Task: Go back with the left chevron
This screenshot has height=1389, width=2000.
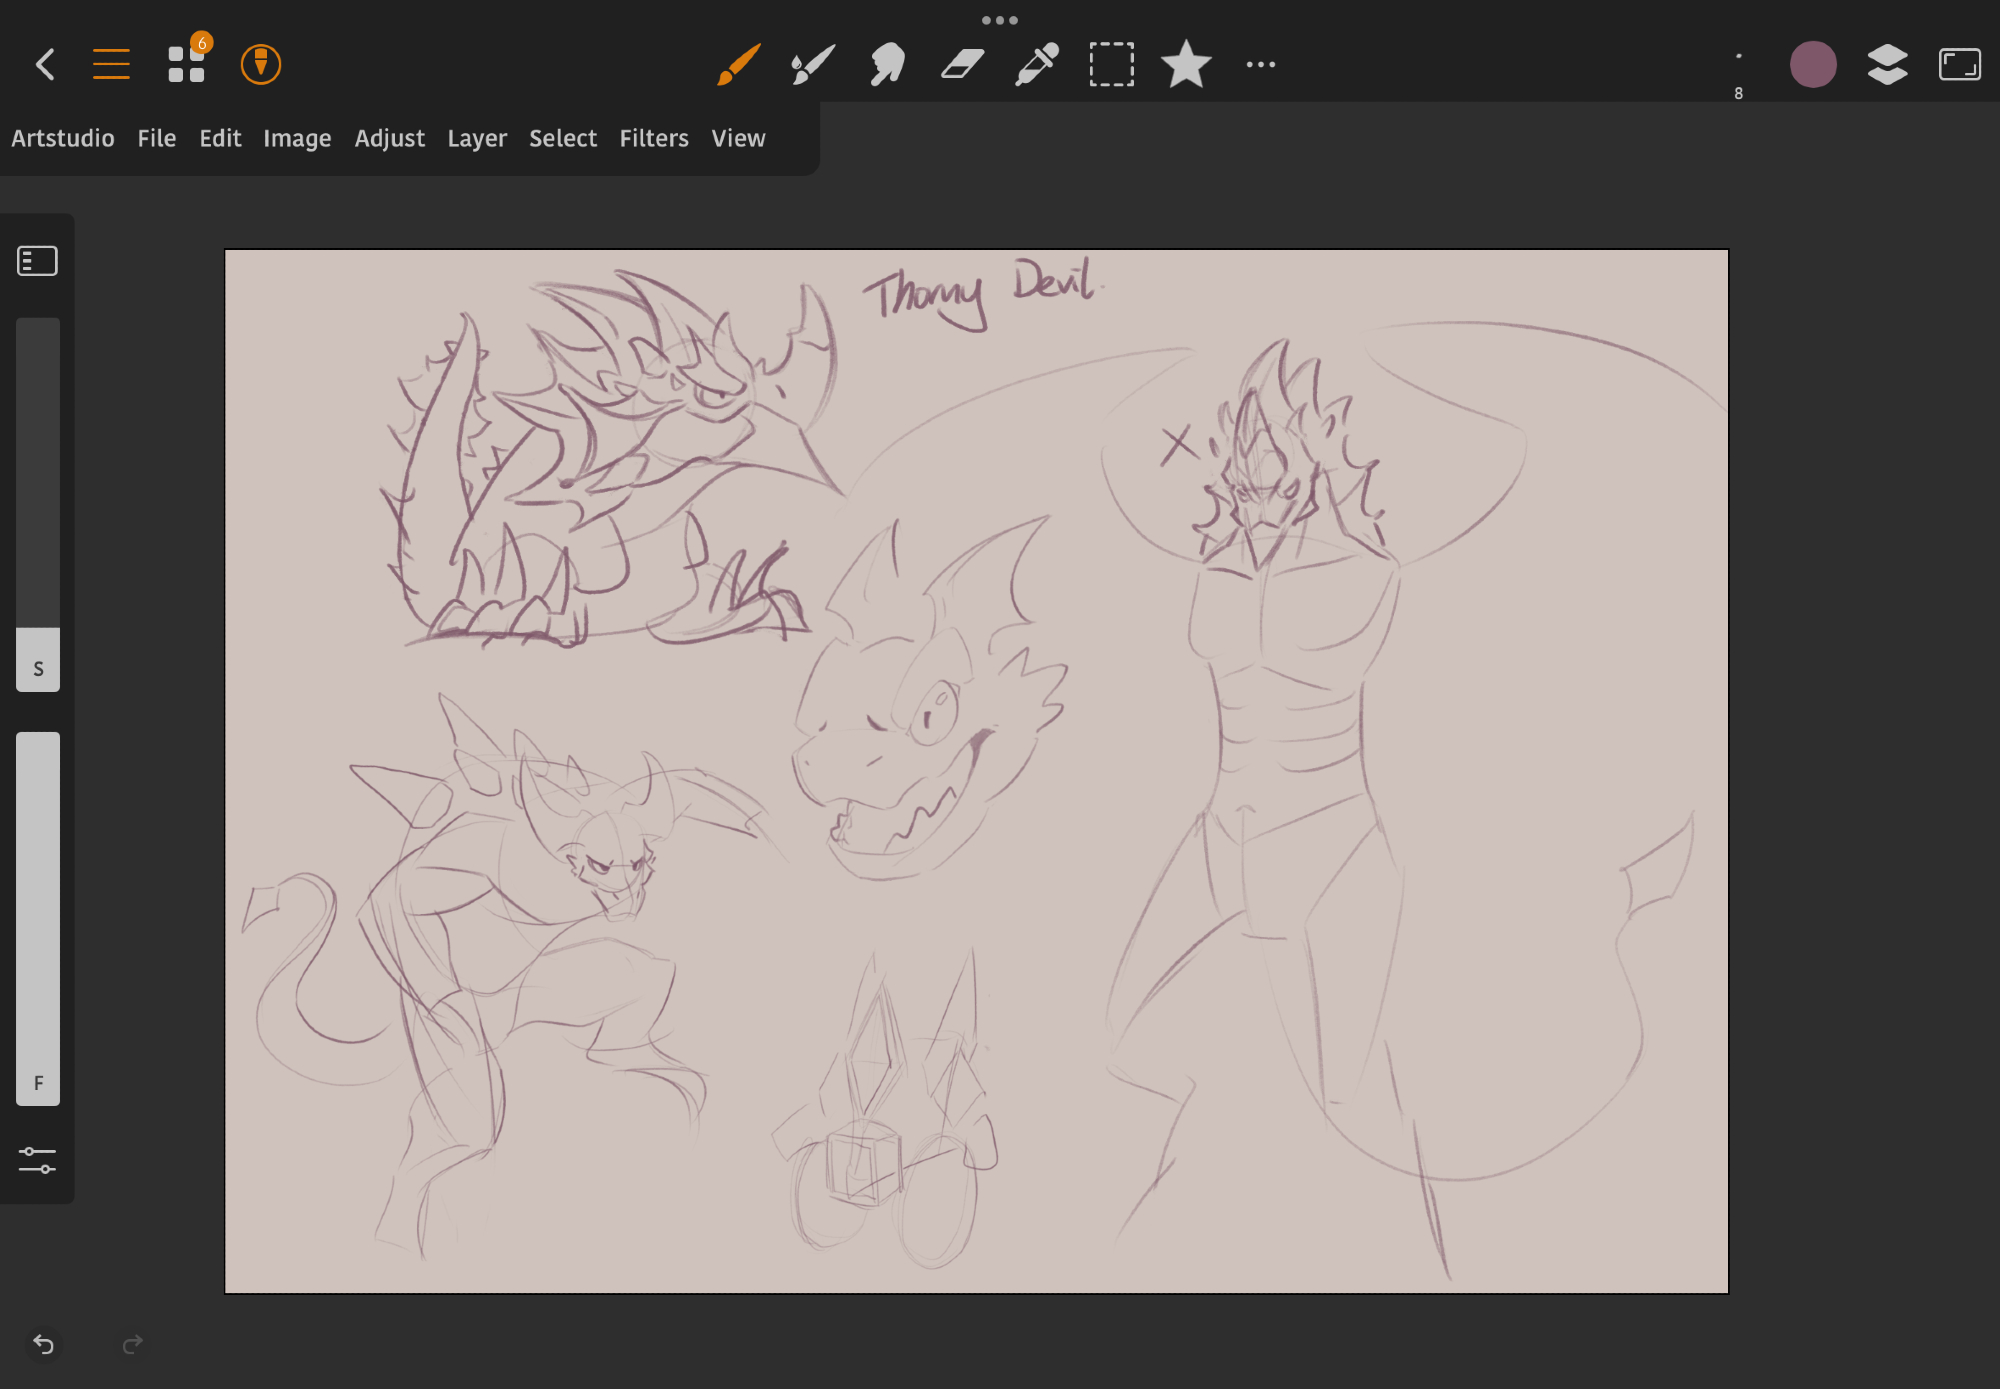Action: click(x=45, y=65)
